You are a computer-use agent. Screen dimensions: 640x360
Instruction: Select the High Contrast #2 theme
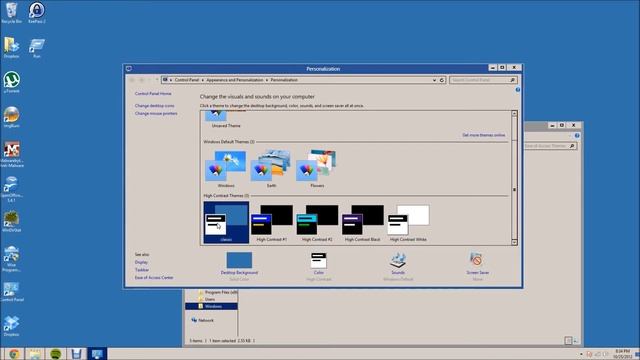(317, 223)
